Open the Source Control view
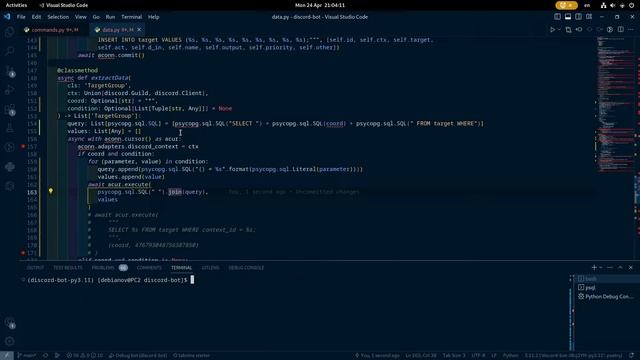This screenshot has width=640, height=360. (9, 71)
